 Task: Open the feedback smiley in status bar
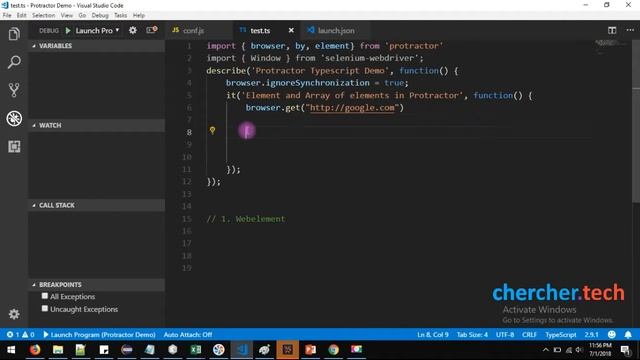click(611, 335)
